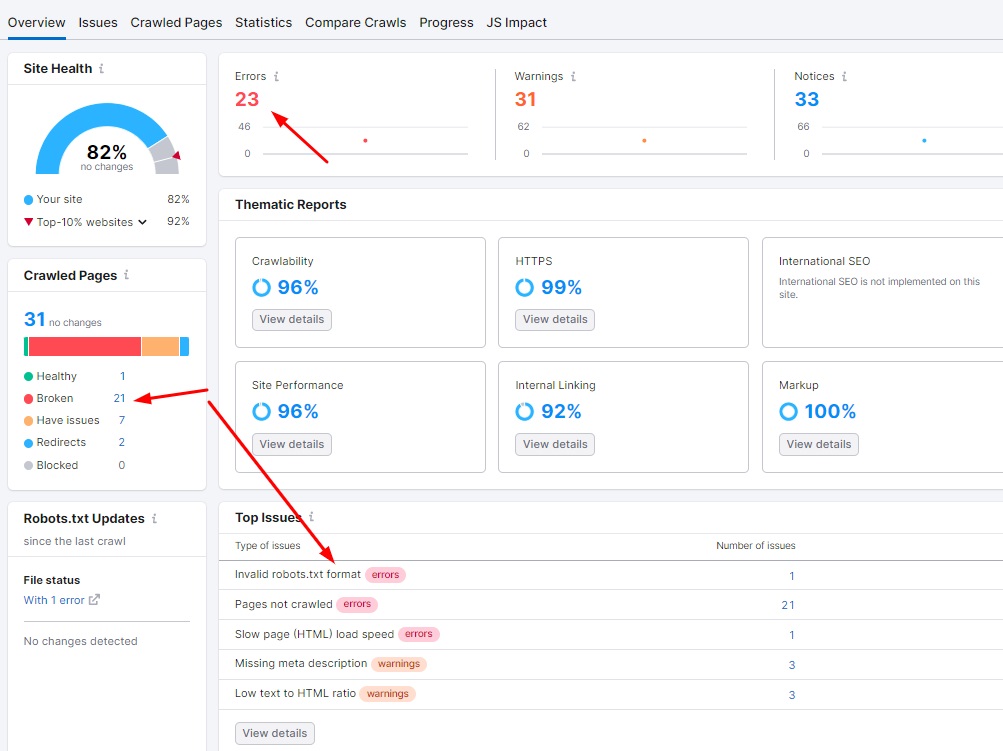Viewport: 1003px width, 751px height.
Task: Follow the With 1 error link
Action: pyautogui.click(x=55, y=600)
